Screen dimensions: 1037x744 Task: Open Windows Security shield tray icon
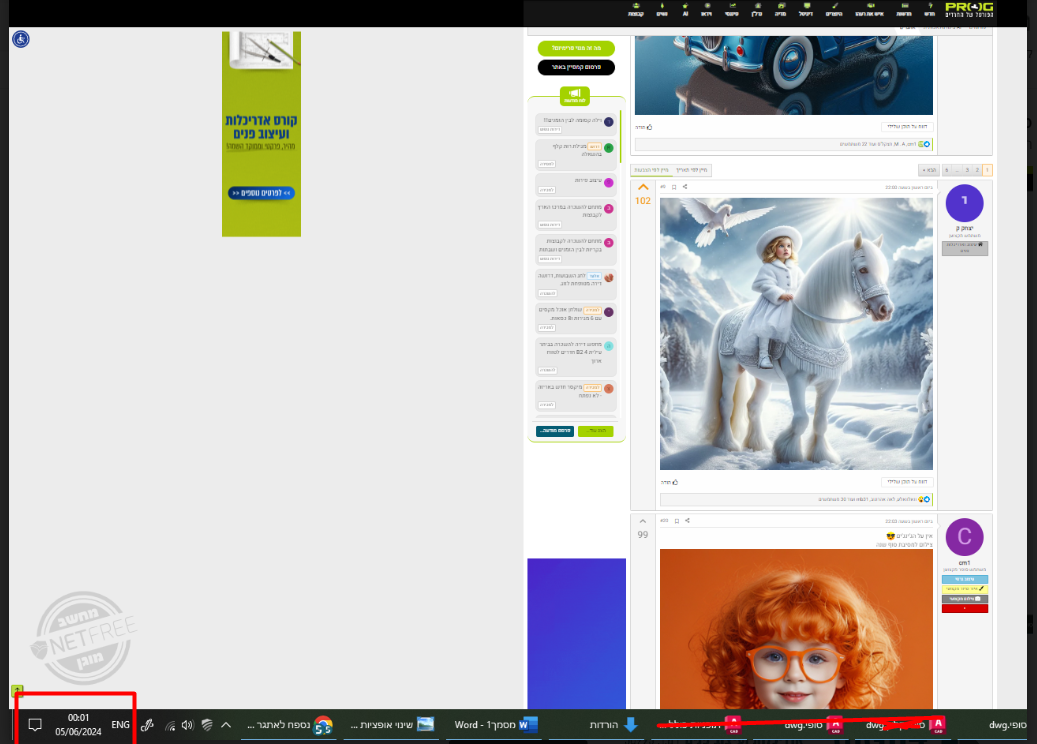(207, 725)
